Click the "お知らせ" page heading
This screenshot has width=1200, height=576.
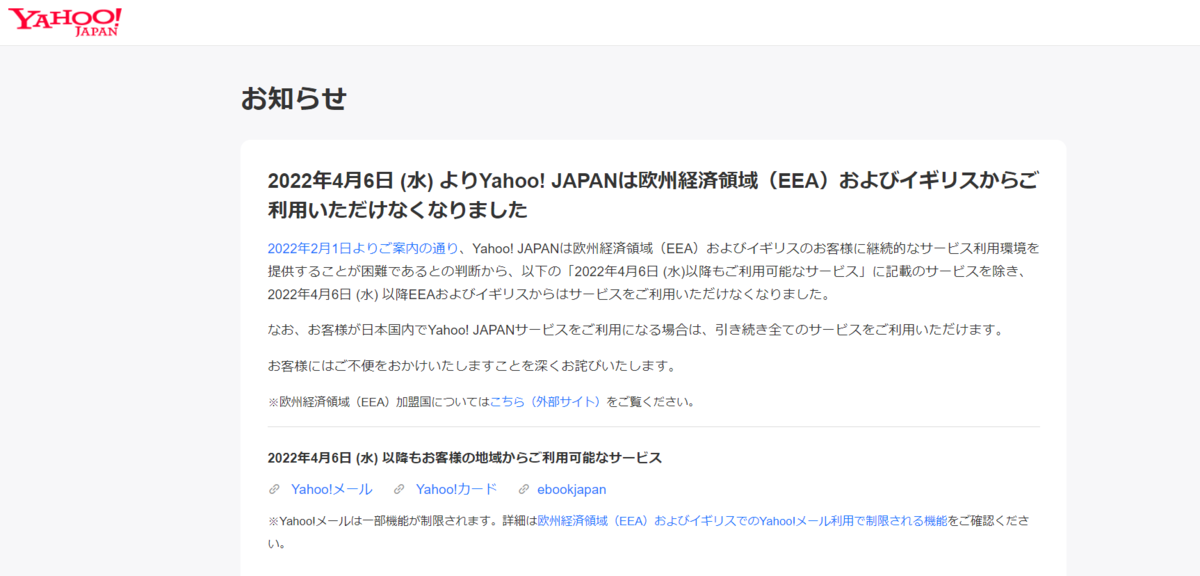294,98
